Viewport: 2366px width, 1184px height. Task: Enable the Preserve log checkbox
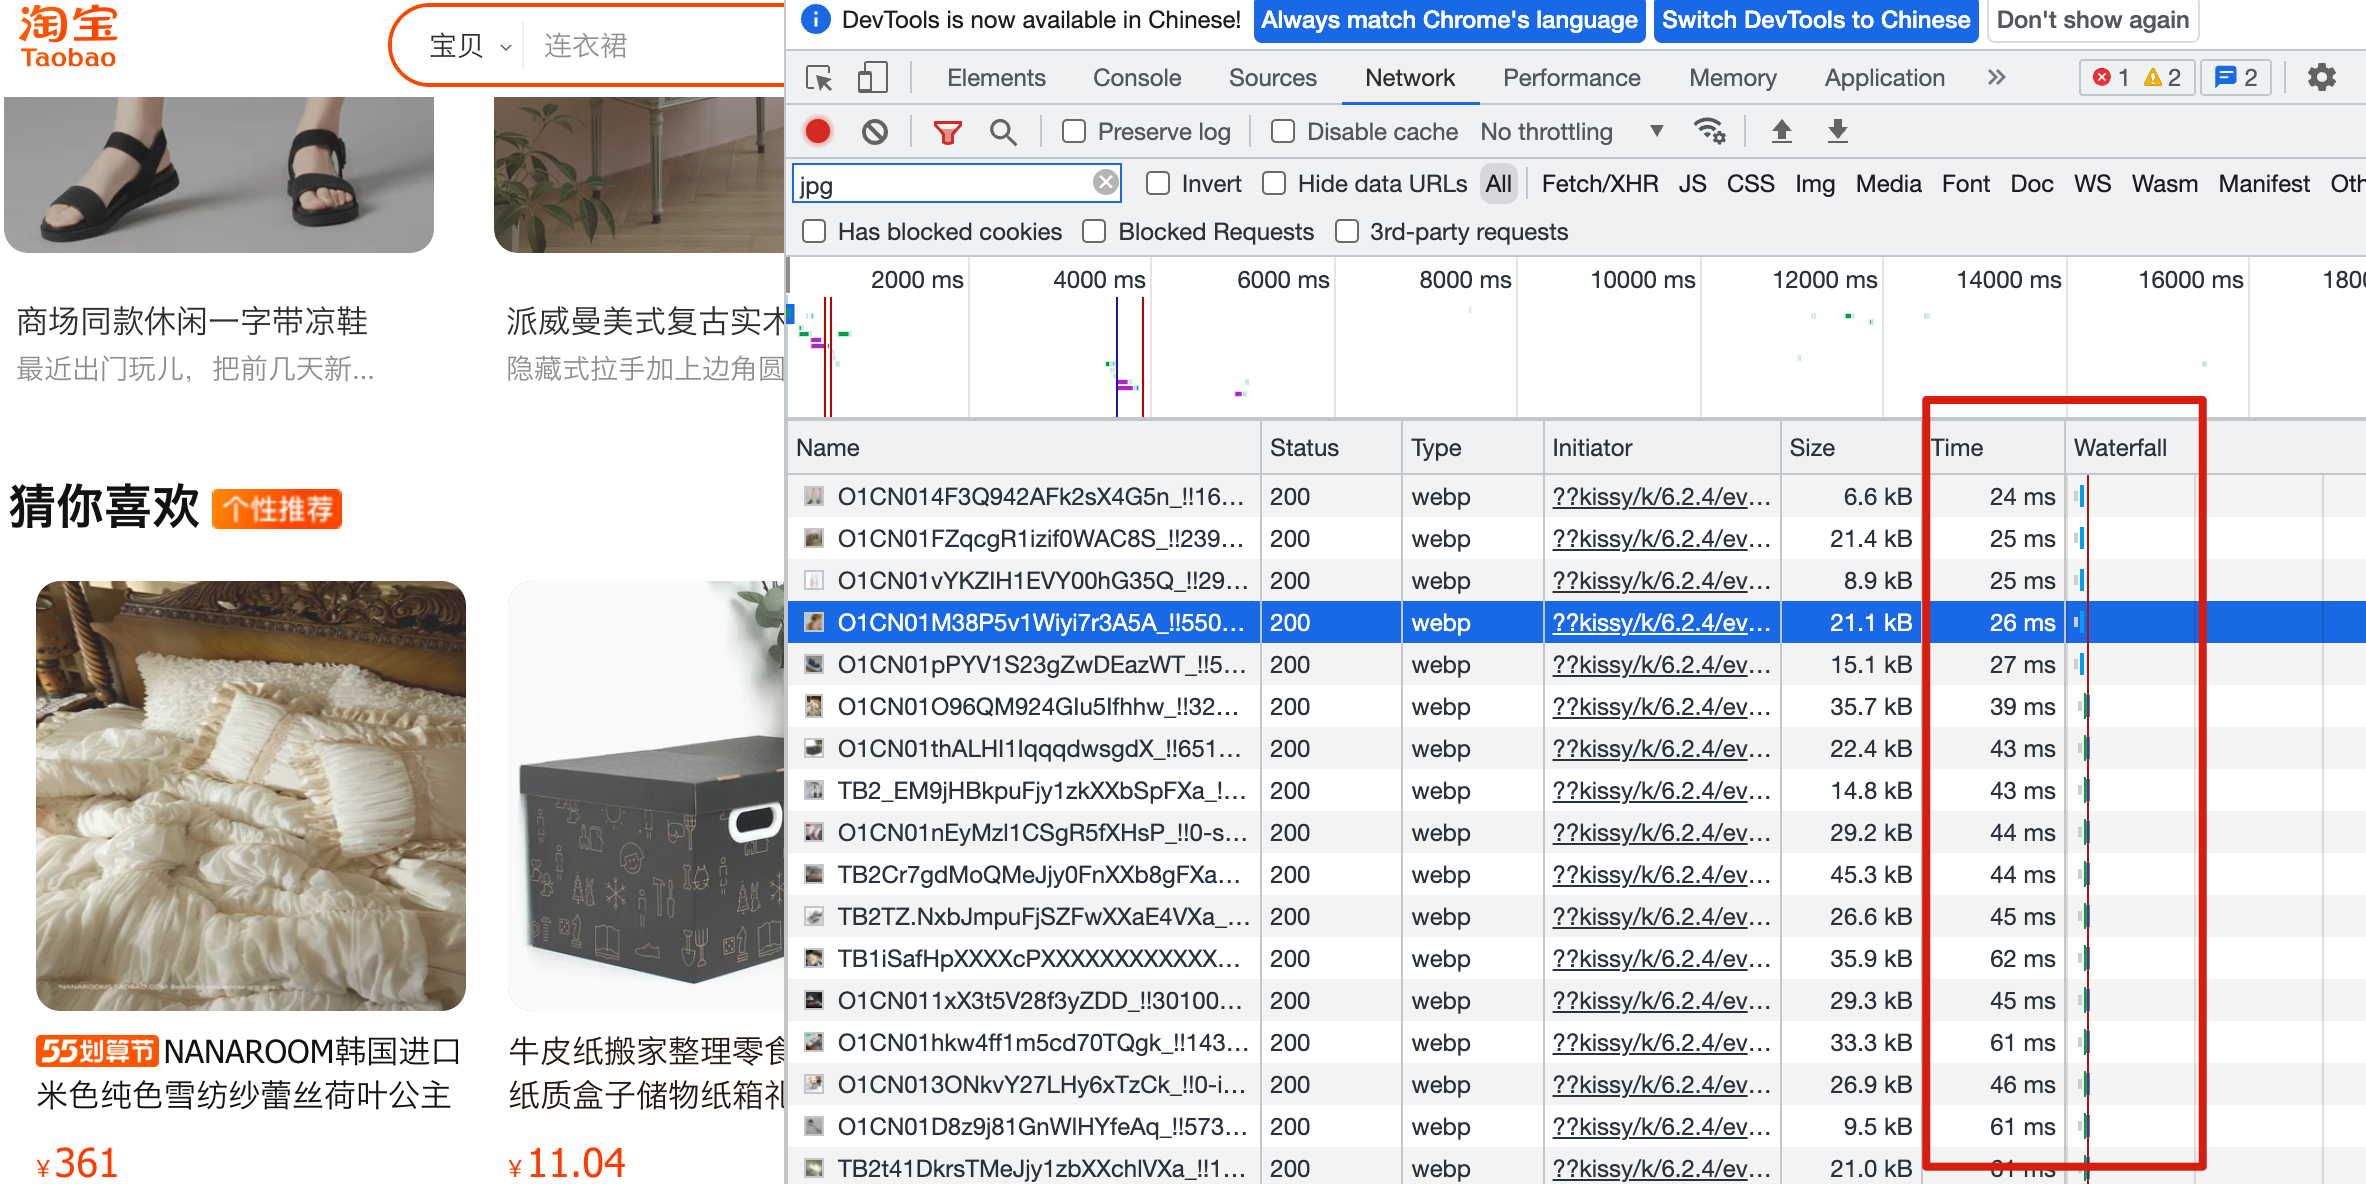tap(1074, 131)
